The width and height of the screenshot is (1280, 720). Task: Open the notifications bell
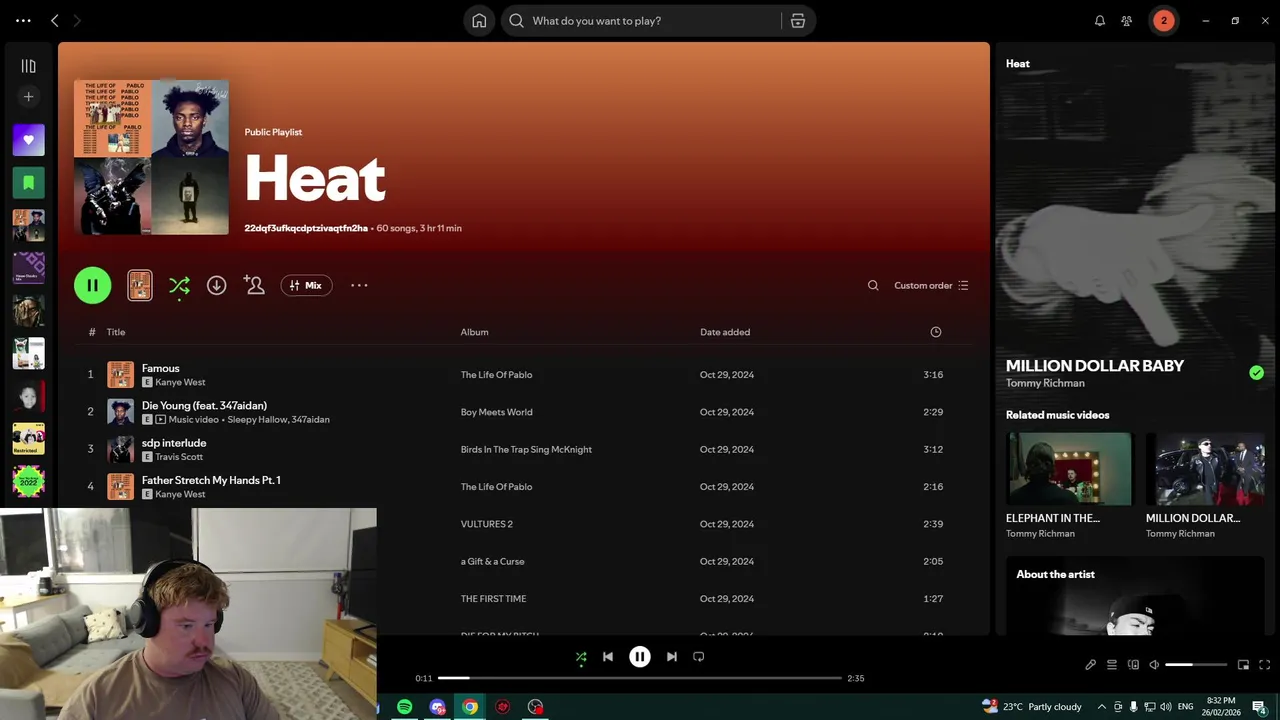[1100, 21]
